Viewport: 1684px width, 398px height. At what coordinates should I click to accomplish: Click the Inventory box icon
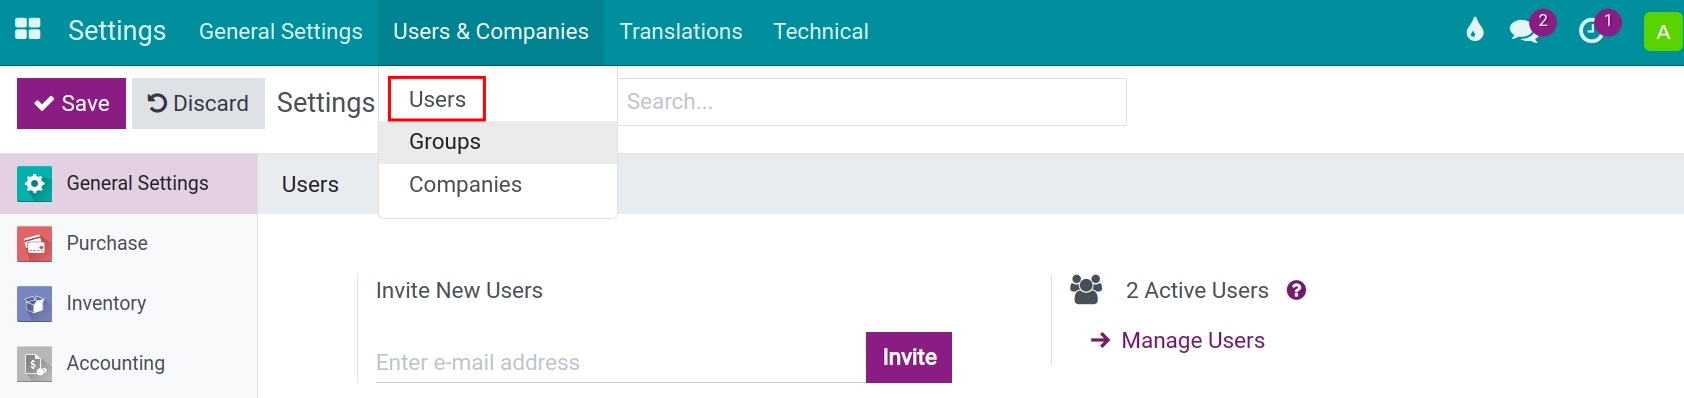point(34,304)
